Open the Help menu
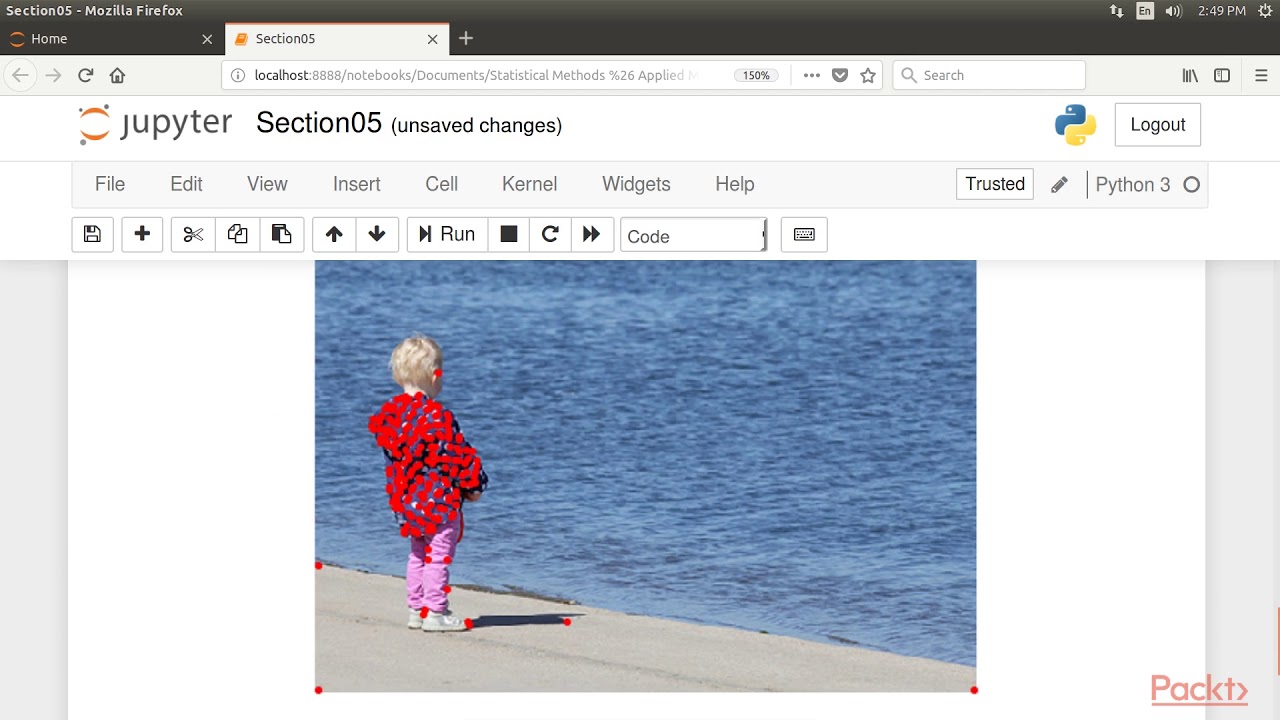The width and height of the screenshot is (1280, 720). [x=735, y=184]
